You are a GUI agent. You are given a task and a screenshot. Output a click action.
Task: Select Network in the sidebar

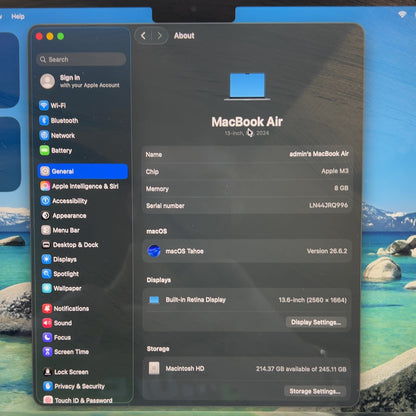pyautogui.click(x=57, y=135)
